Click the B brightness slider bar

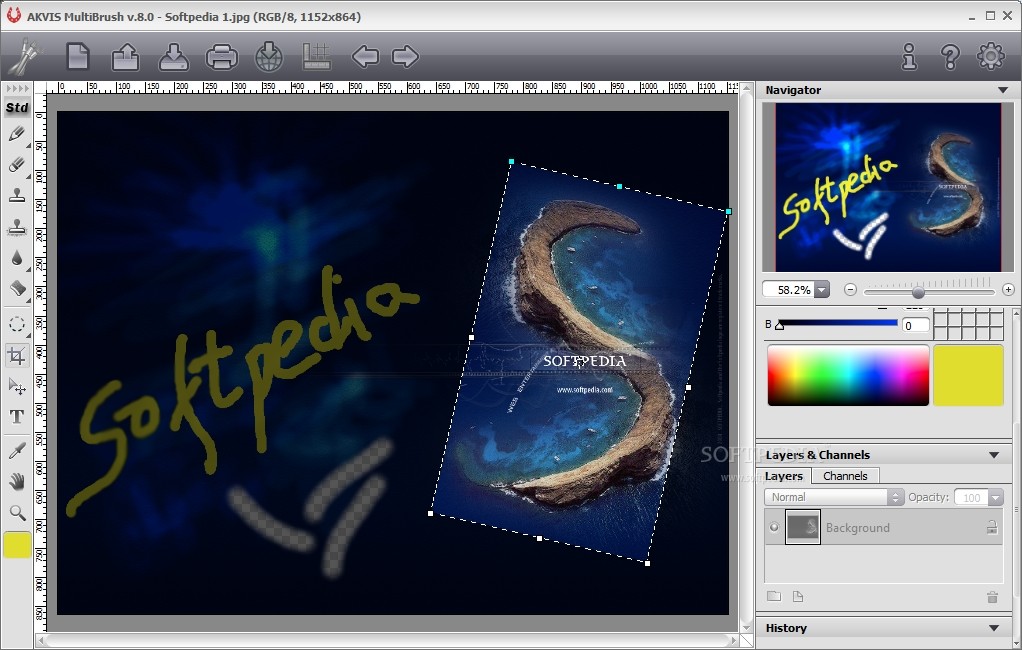(x=838, y=323)
